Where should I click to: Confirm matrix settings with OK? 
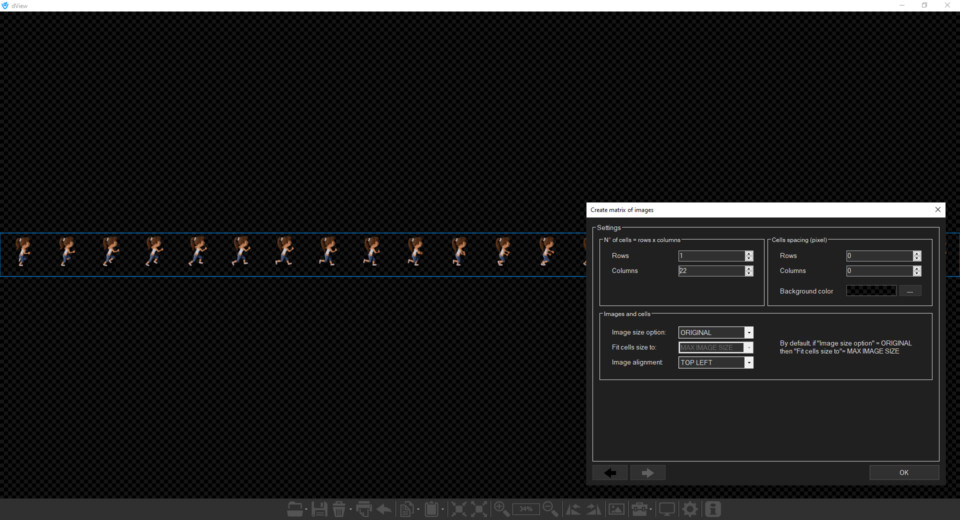point(904,472)
